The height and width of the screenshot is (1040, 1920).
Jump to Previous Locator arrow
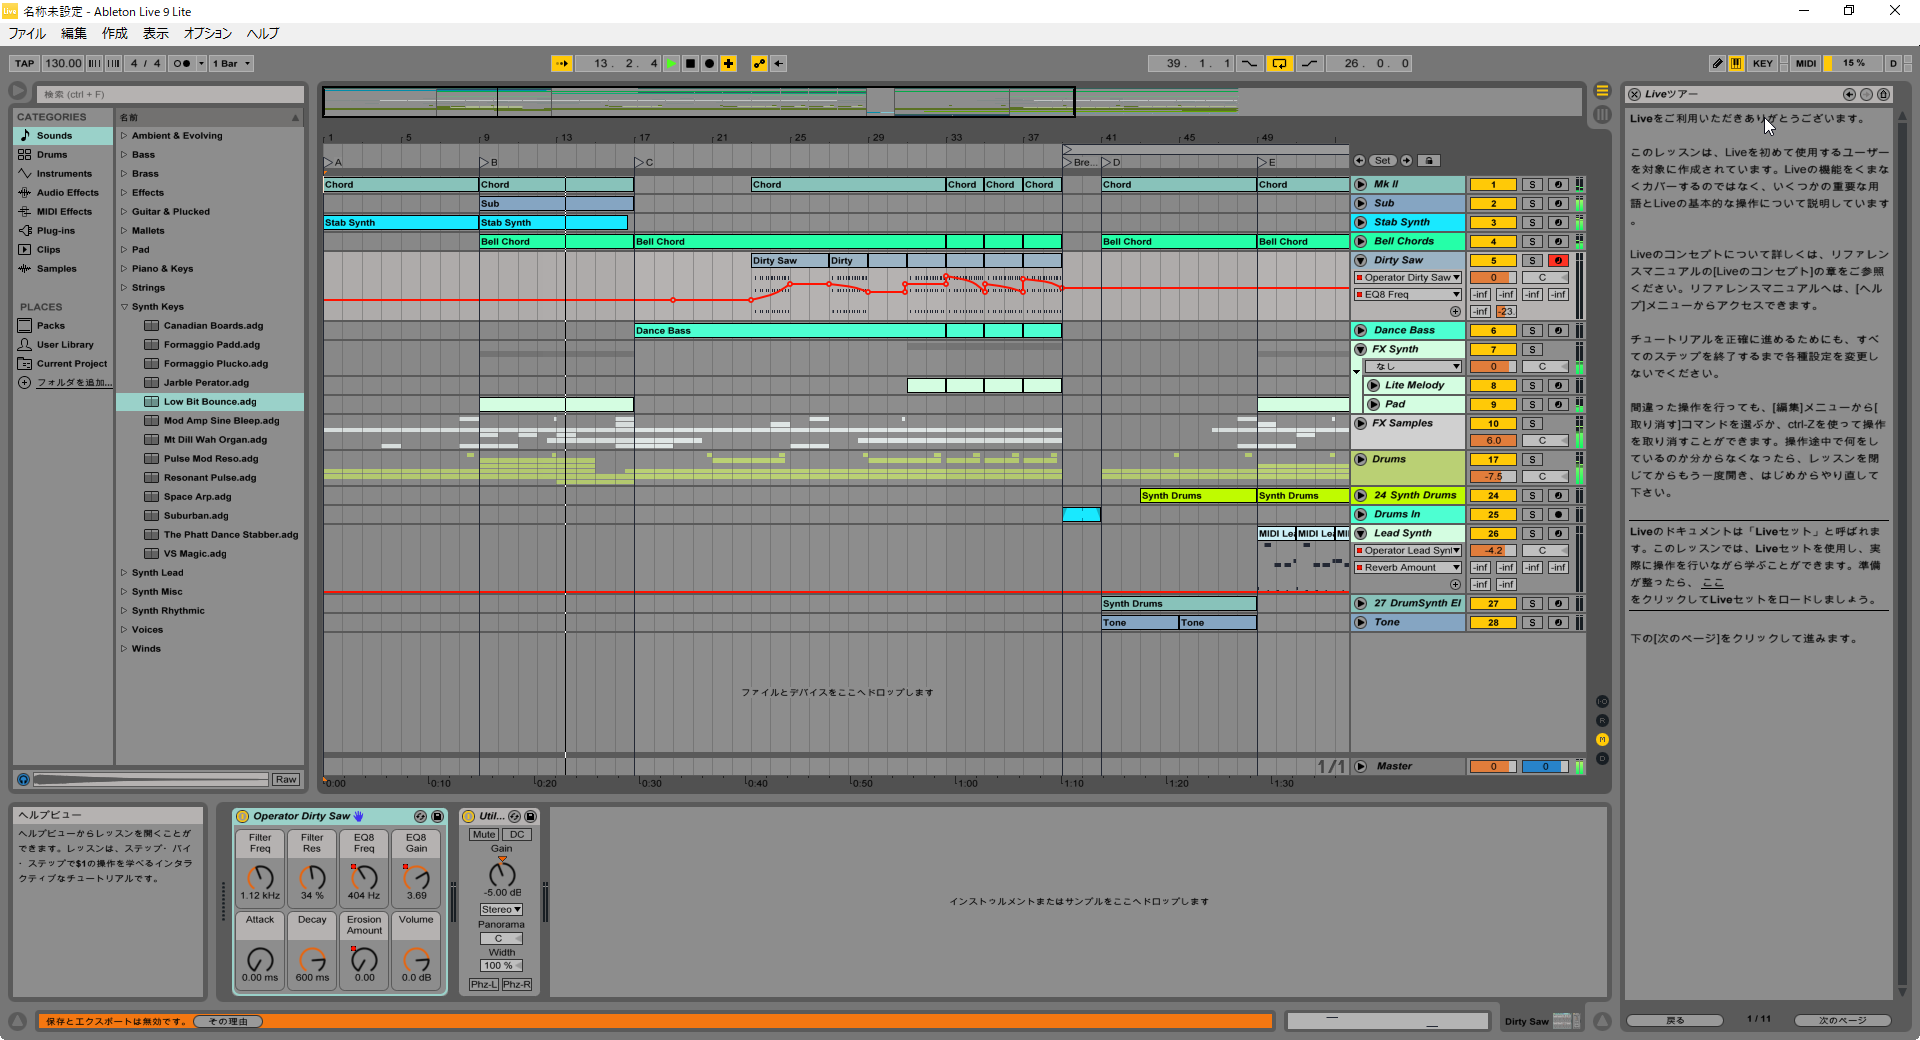1359,160
